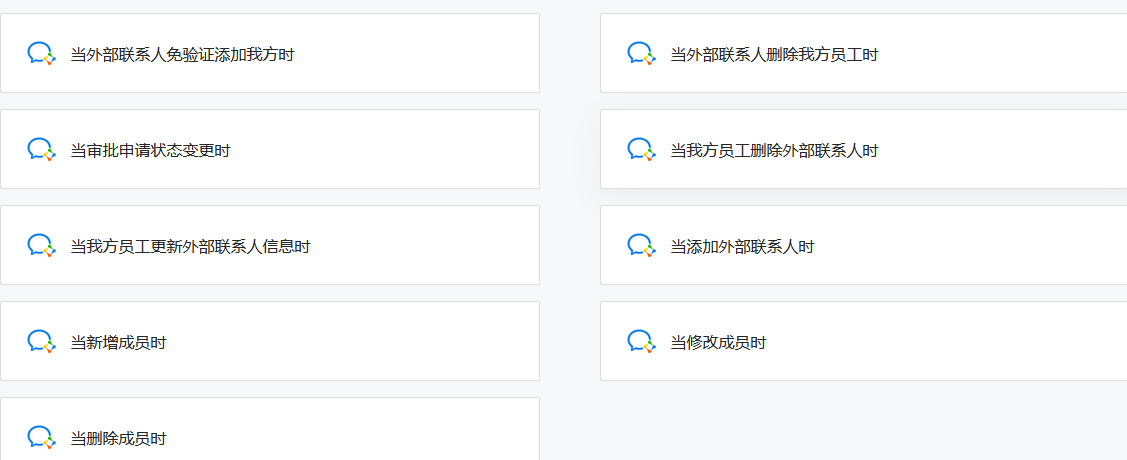This screenshot has height=460, width=1127.
Task: Select the 当添加外部联系人时 trigger text
Action: [x=742, y=247]
